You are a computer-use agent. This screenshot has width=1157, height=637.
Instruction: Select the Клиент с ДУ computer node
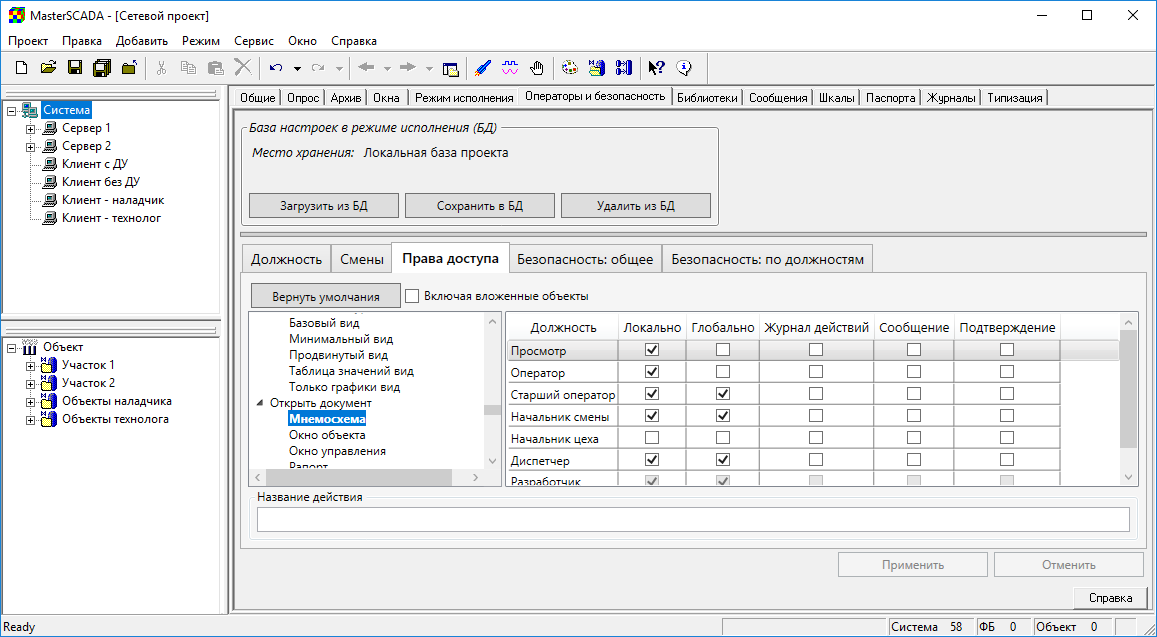[x=94, y=164]
